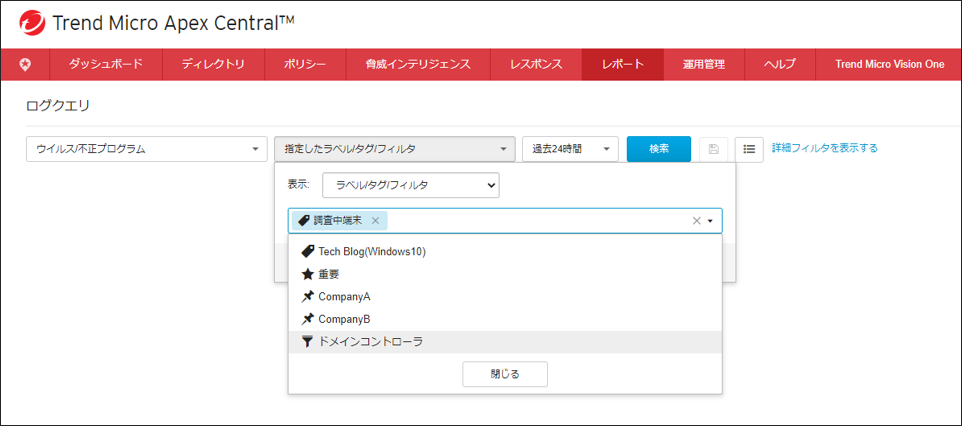Open 詳細フィルタを表示する link

click(x=825, y=148)
